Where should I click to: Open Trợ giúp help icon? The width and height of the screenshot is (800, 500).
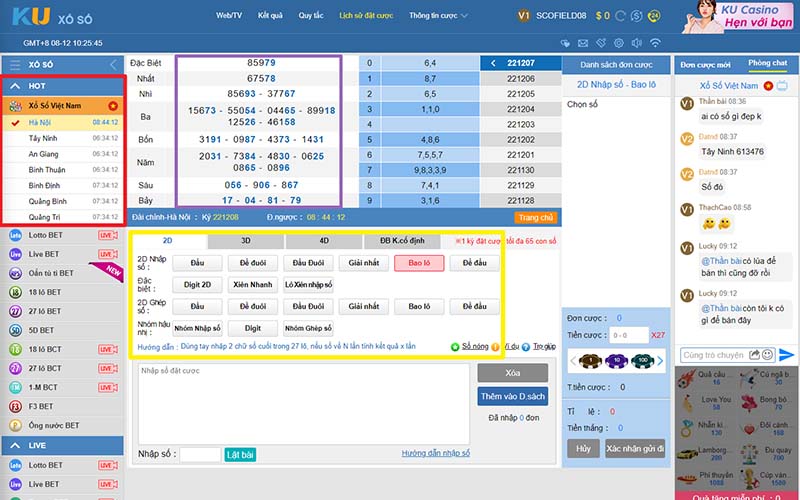(x=526, y=347)
